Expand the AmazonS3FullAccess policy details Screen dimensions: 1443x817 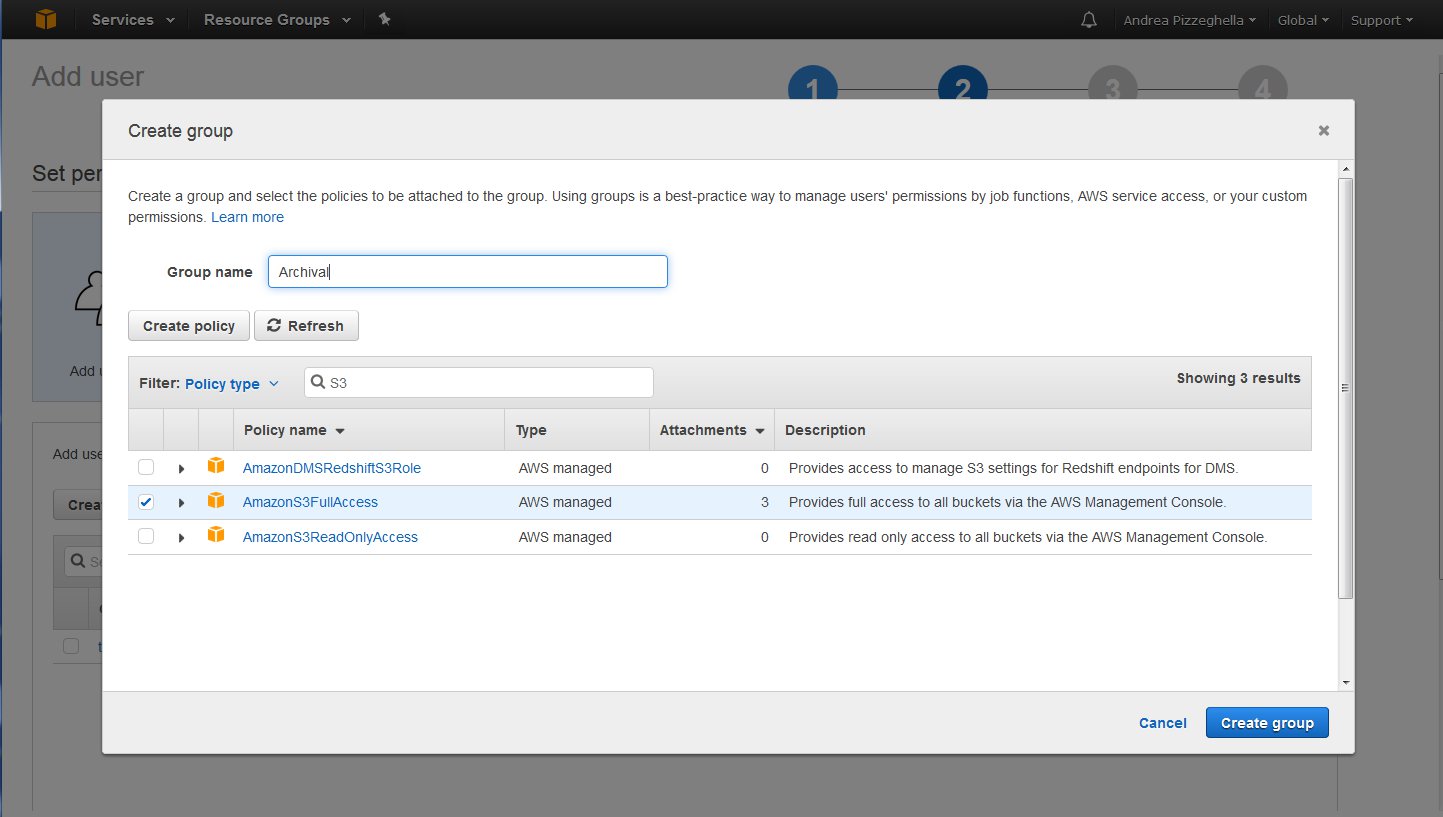[x=181, y=503]
